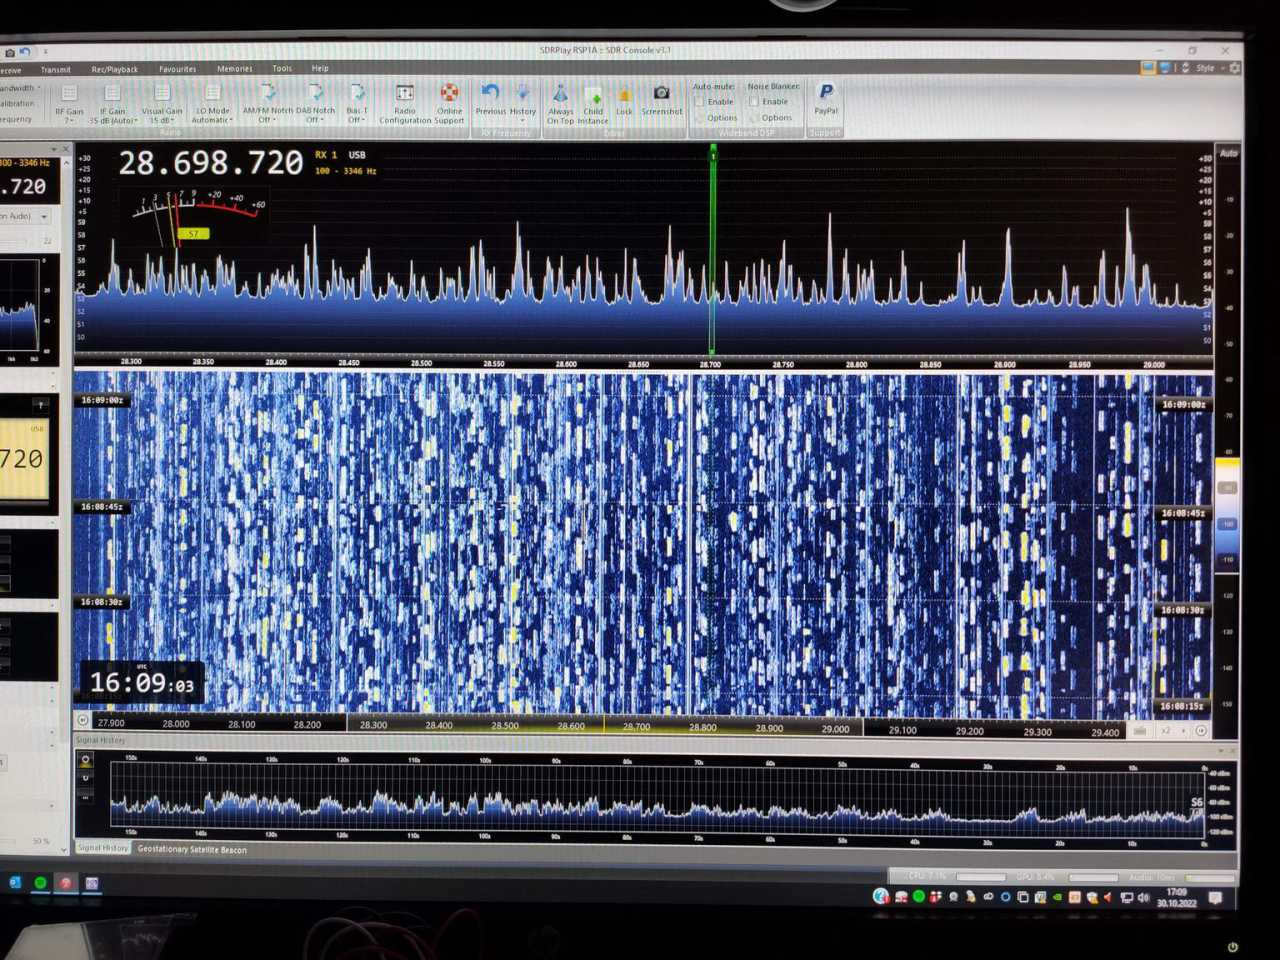Open the SDR Console taskbar icon

click(91, 883)
